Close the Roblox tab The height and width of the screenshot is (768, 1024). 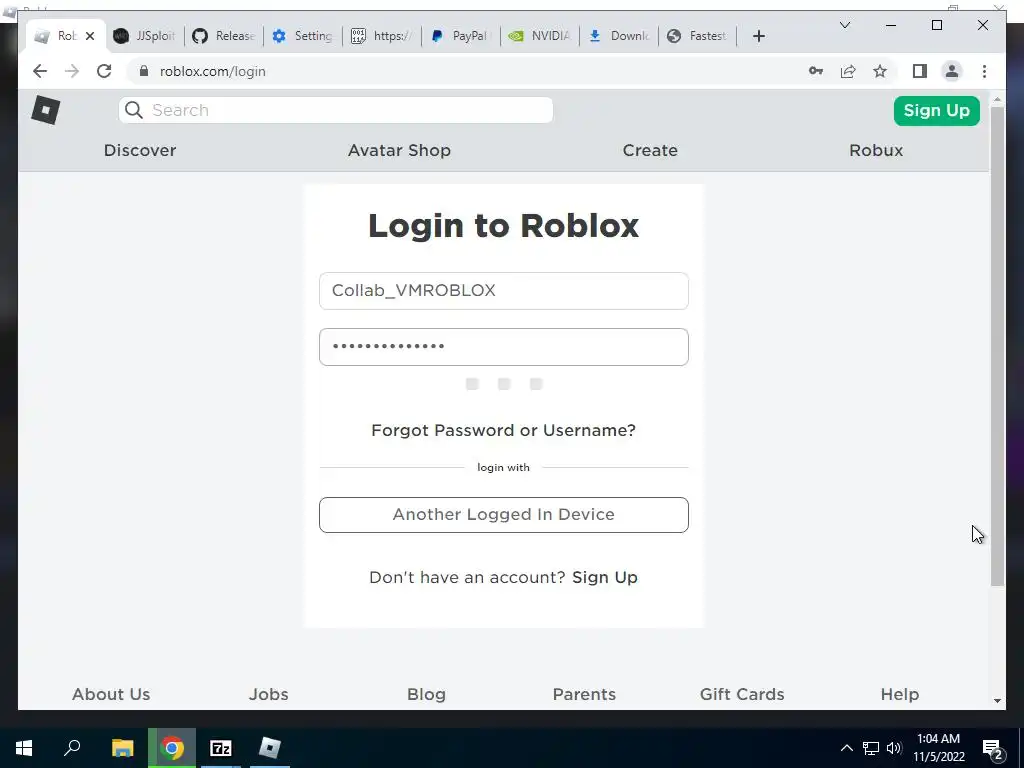click(x=90, y=36)
